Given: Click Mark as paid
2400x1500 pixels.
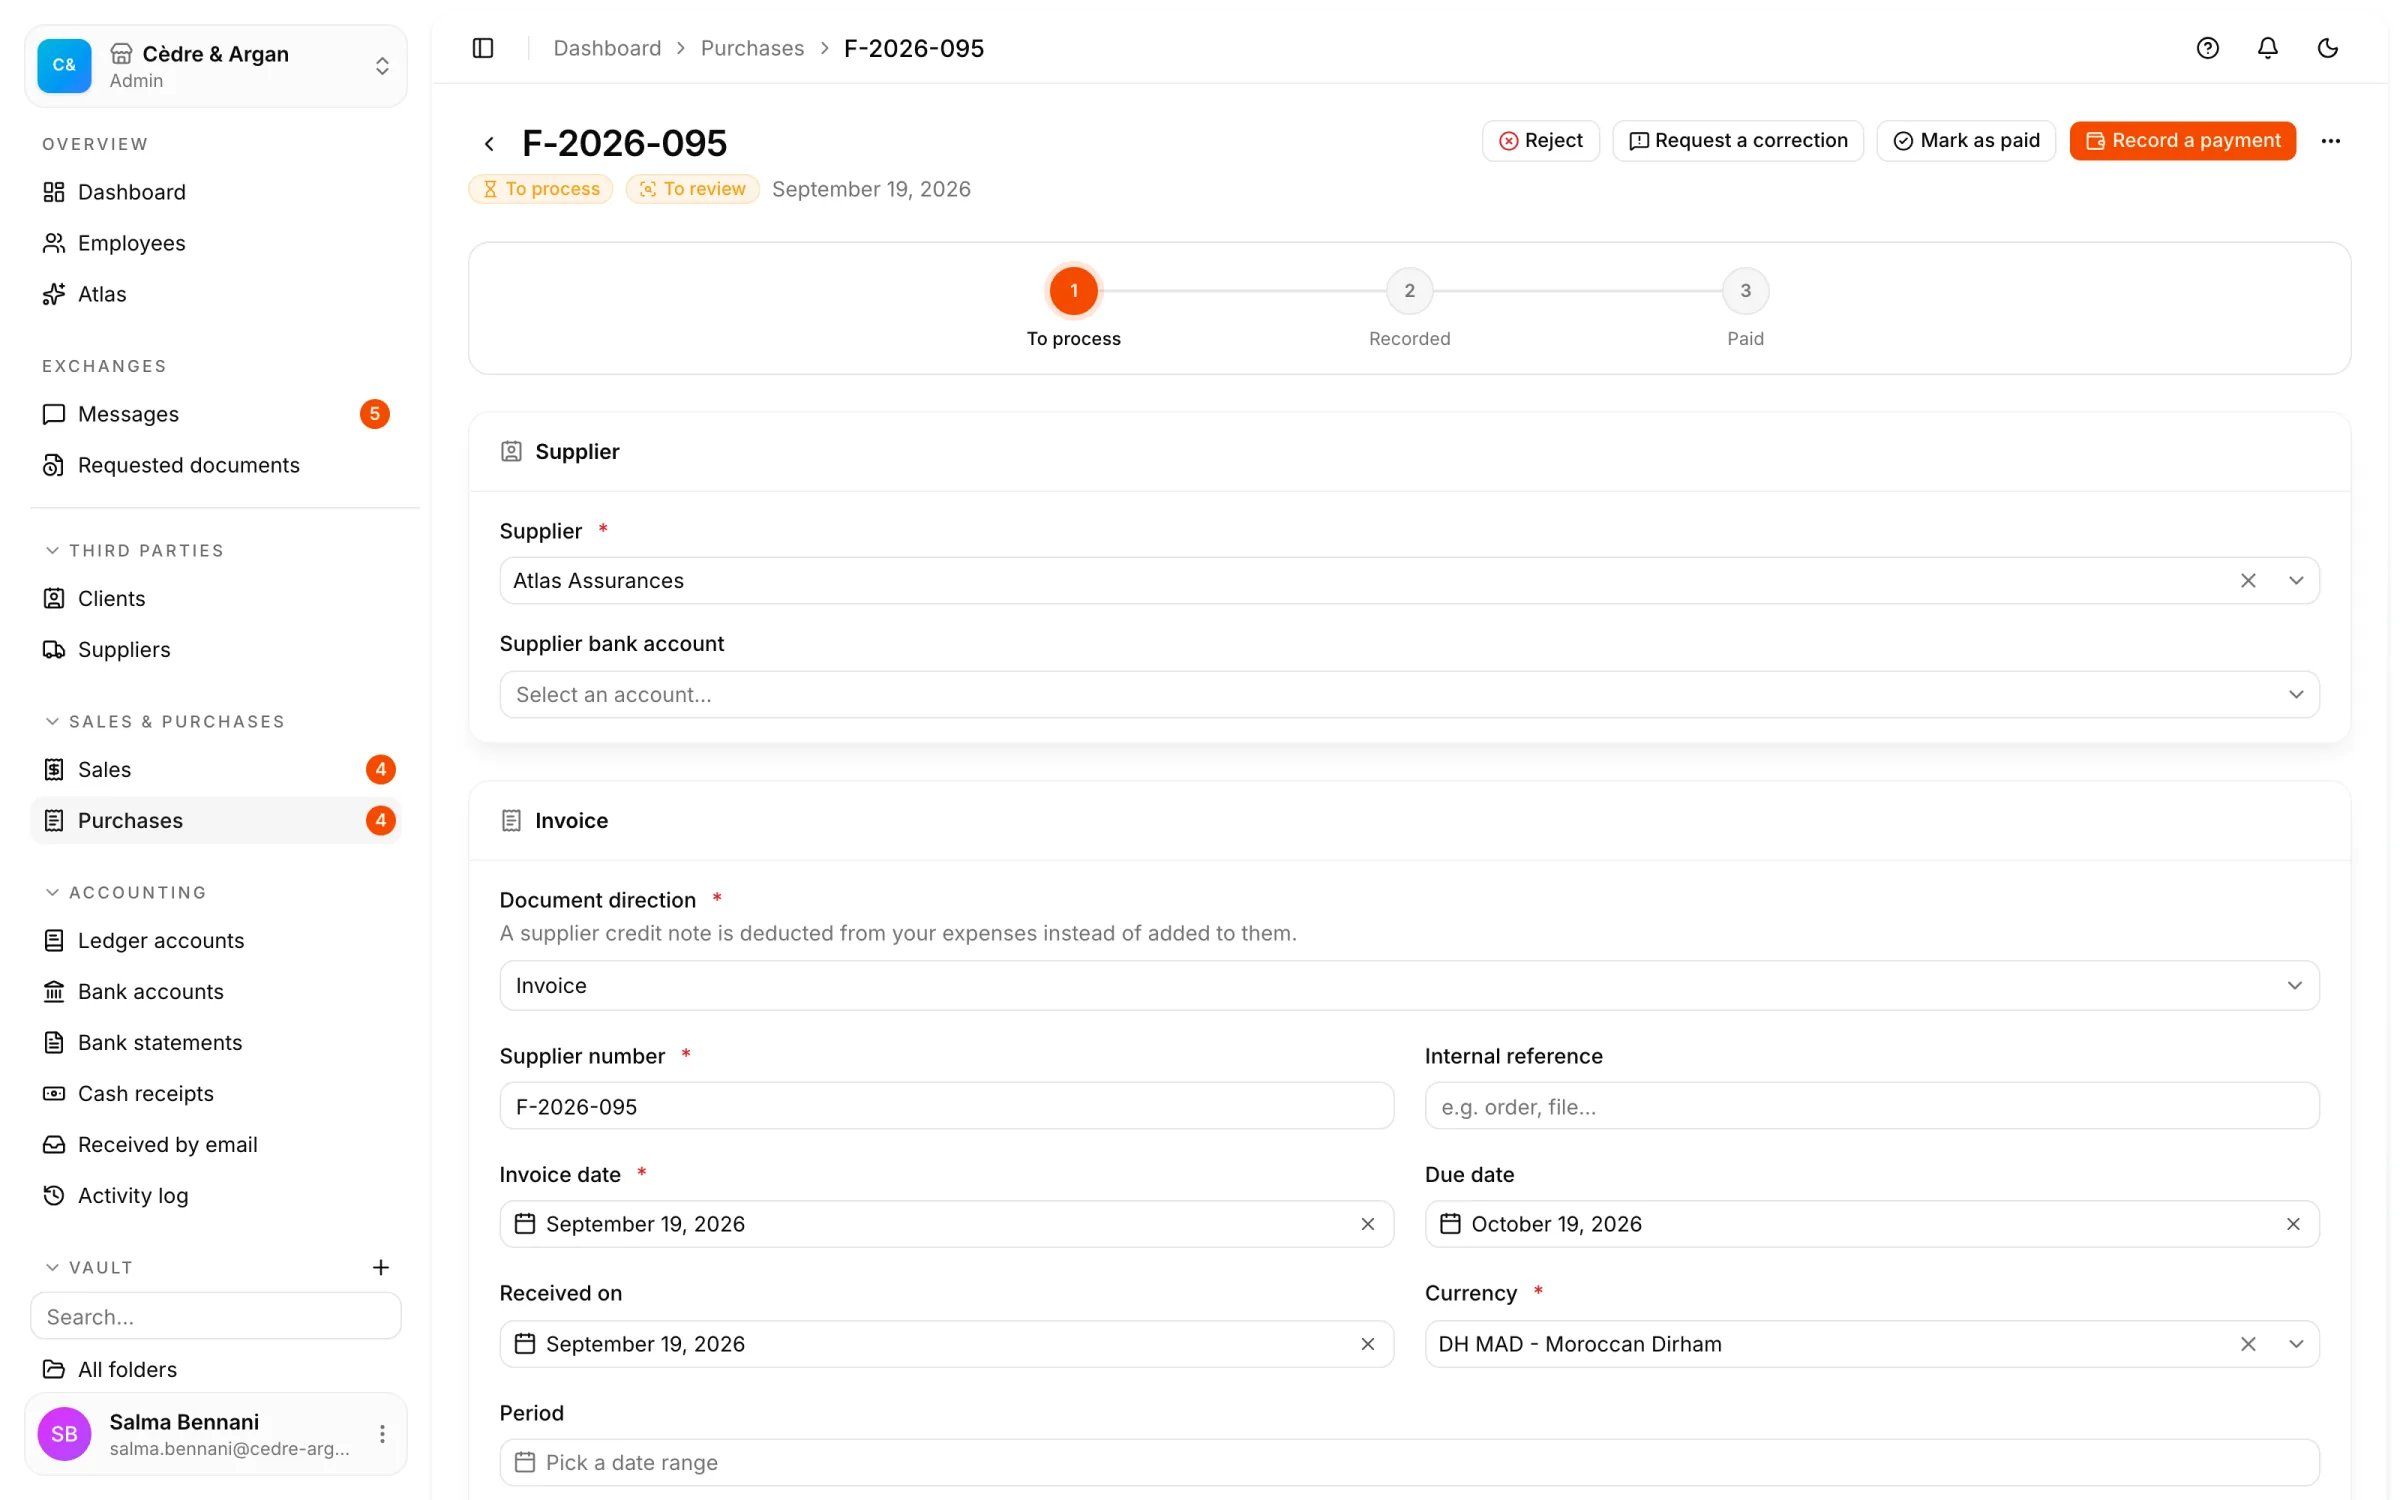Looking at the screenshot, I should [x=1965, y=141].
